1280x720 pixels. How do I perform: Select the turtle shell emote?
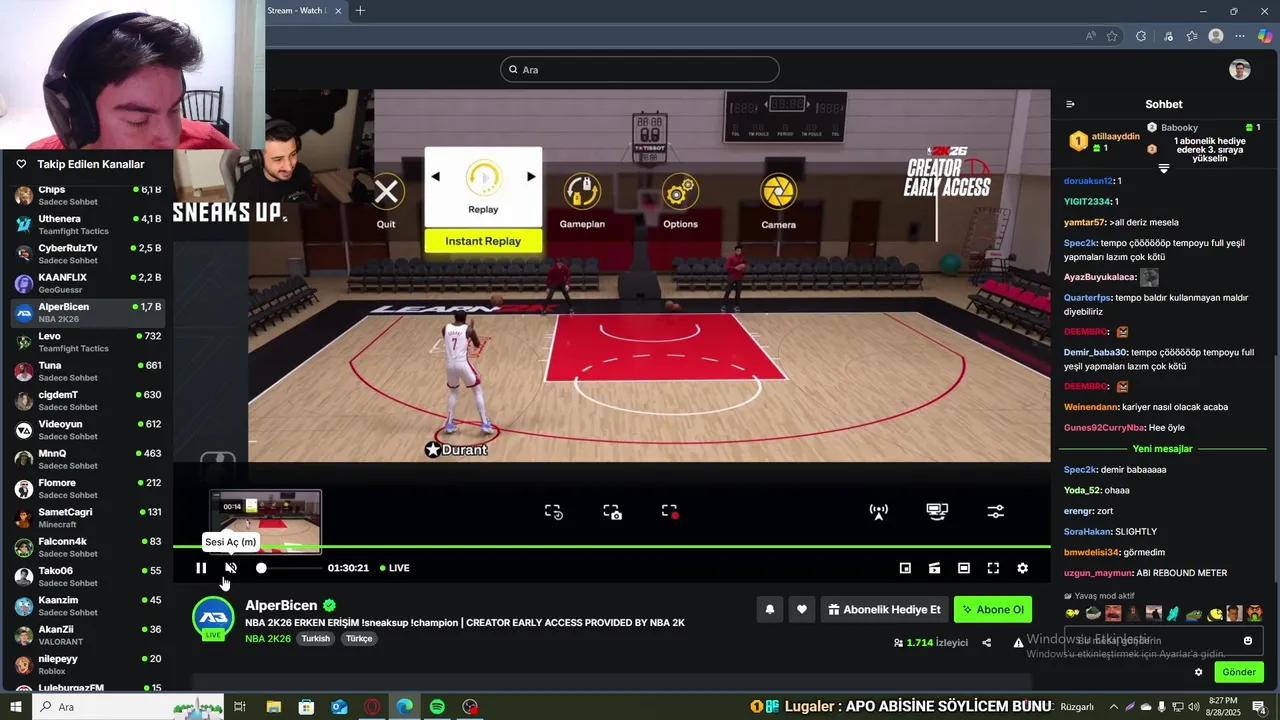[x=1093, y=613]
